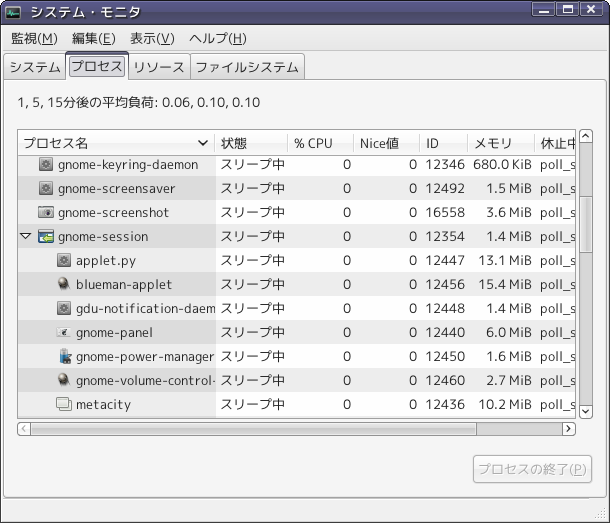Viewport: 610px width, 523px height.
Task: Select the gnome-keyring-daemon row name
Action: (128, 165)
